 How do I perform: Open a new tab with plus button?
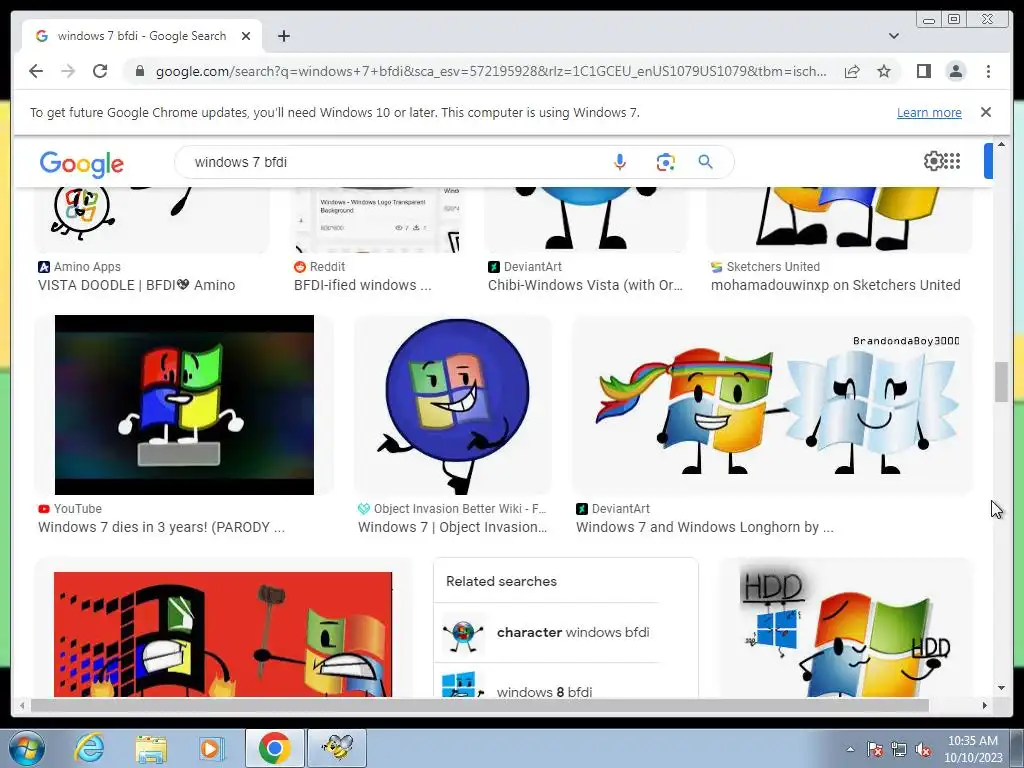[x=283, y=36]
